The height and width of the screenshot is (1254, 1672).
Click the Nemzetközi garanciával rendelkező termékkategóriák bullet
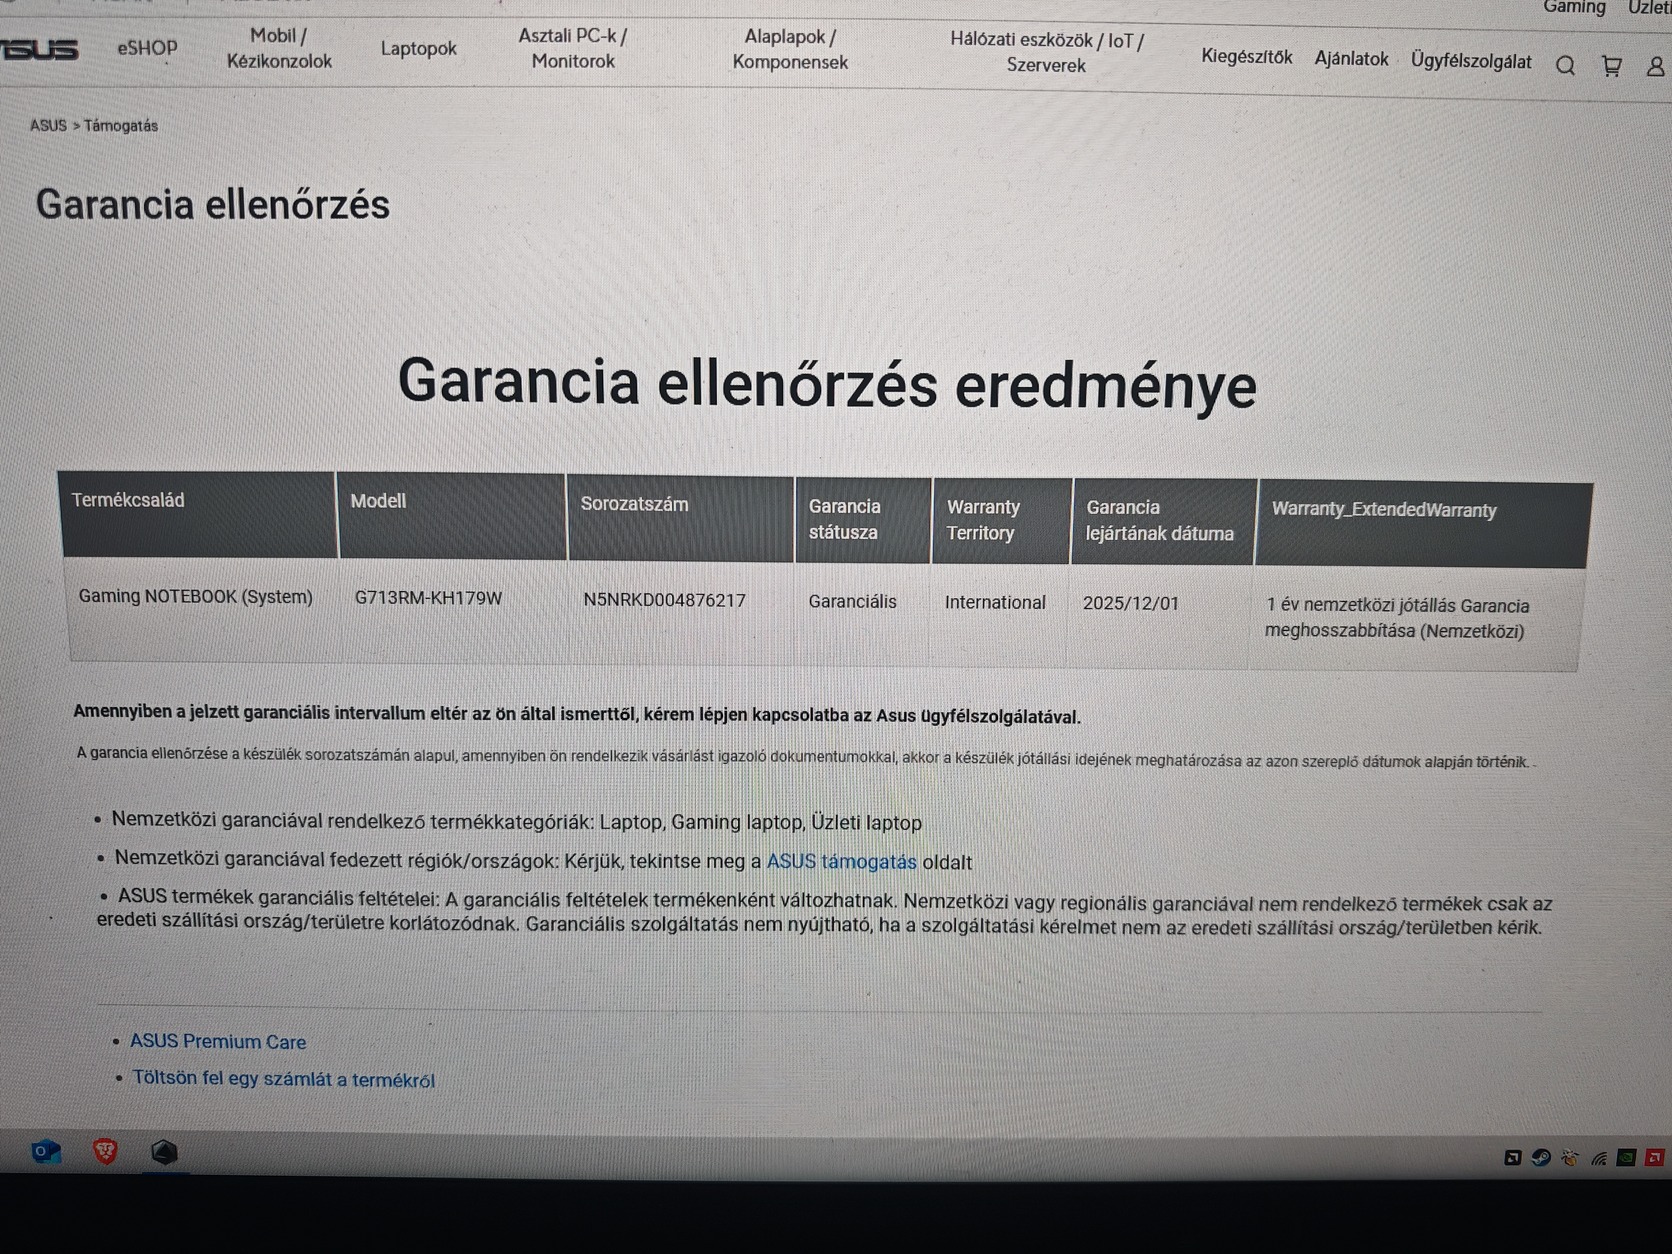[516, 821]
